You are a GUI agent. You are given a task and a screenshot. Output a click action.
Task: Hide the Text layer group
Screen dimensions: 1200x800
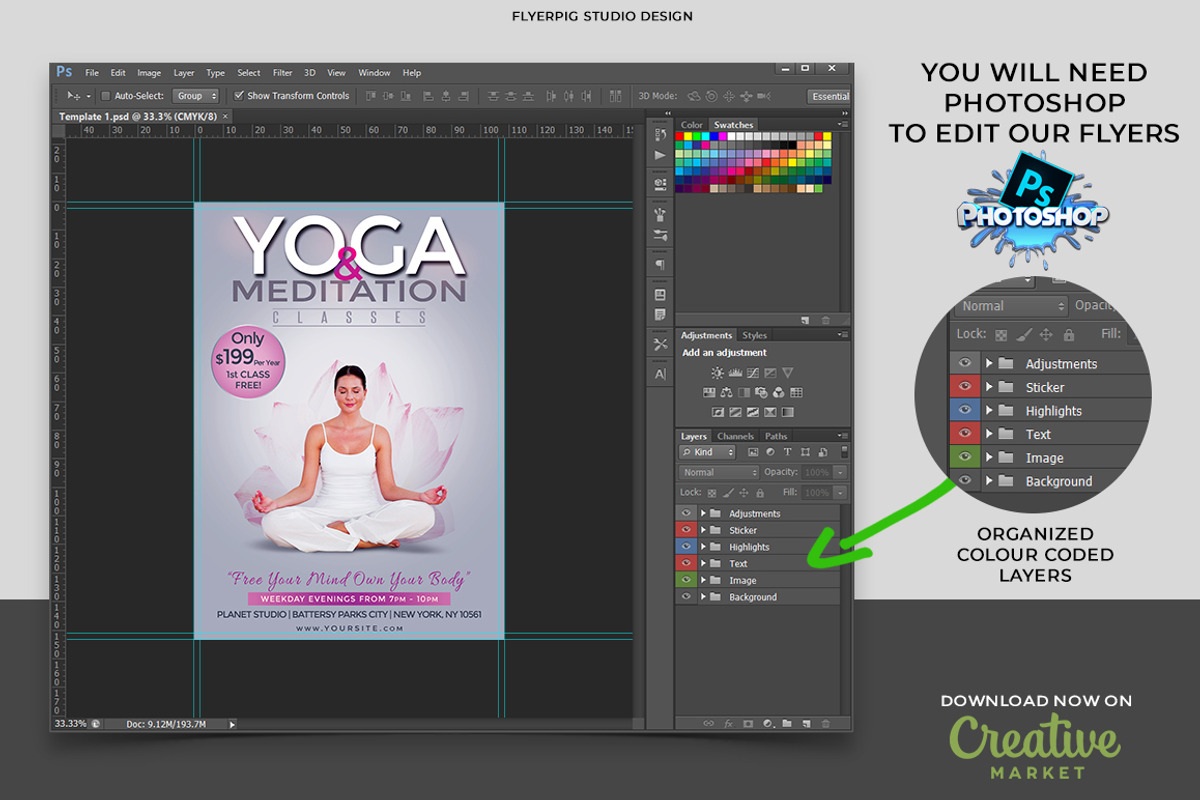tap(685, 563)
